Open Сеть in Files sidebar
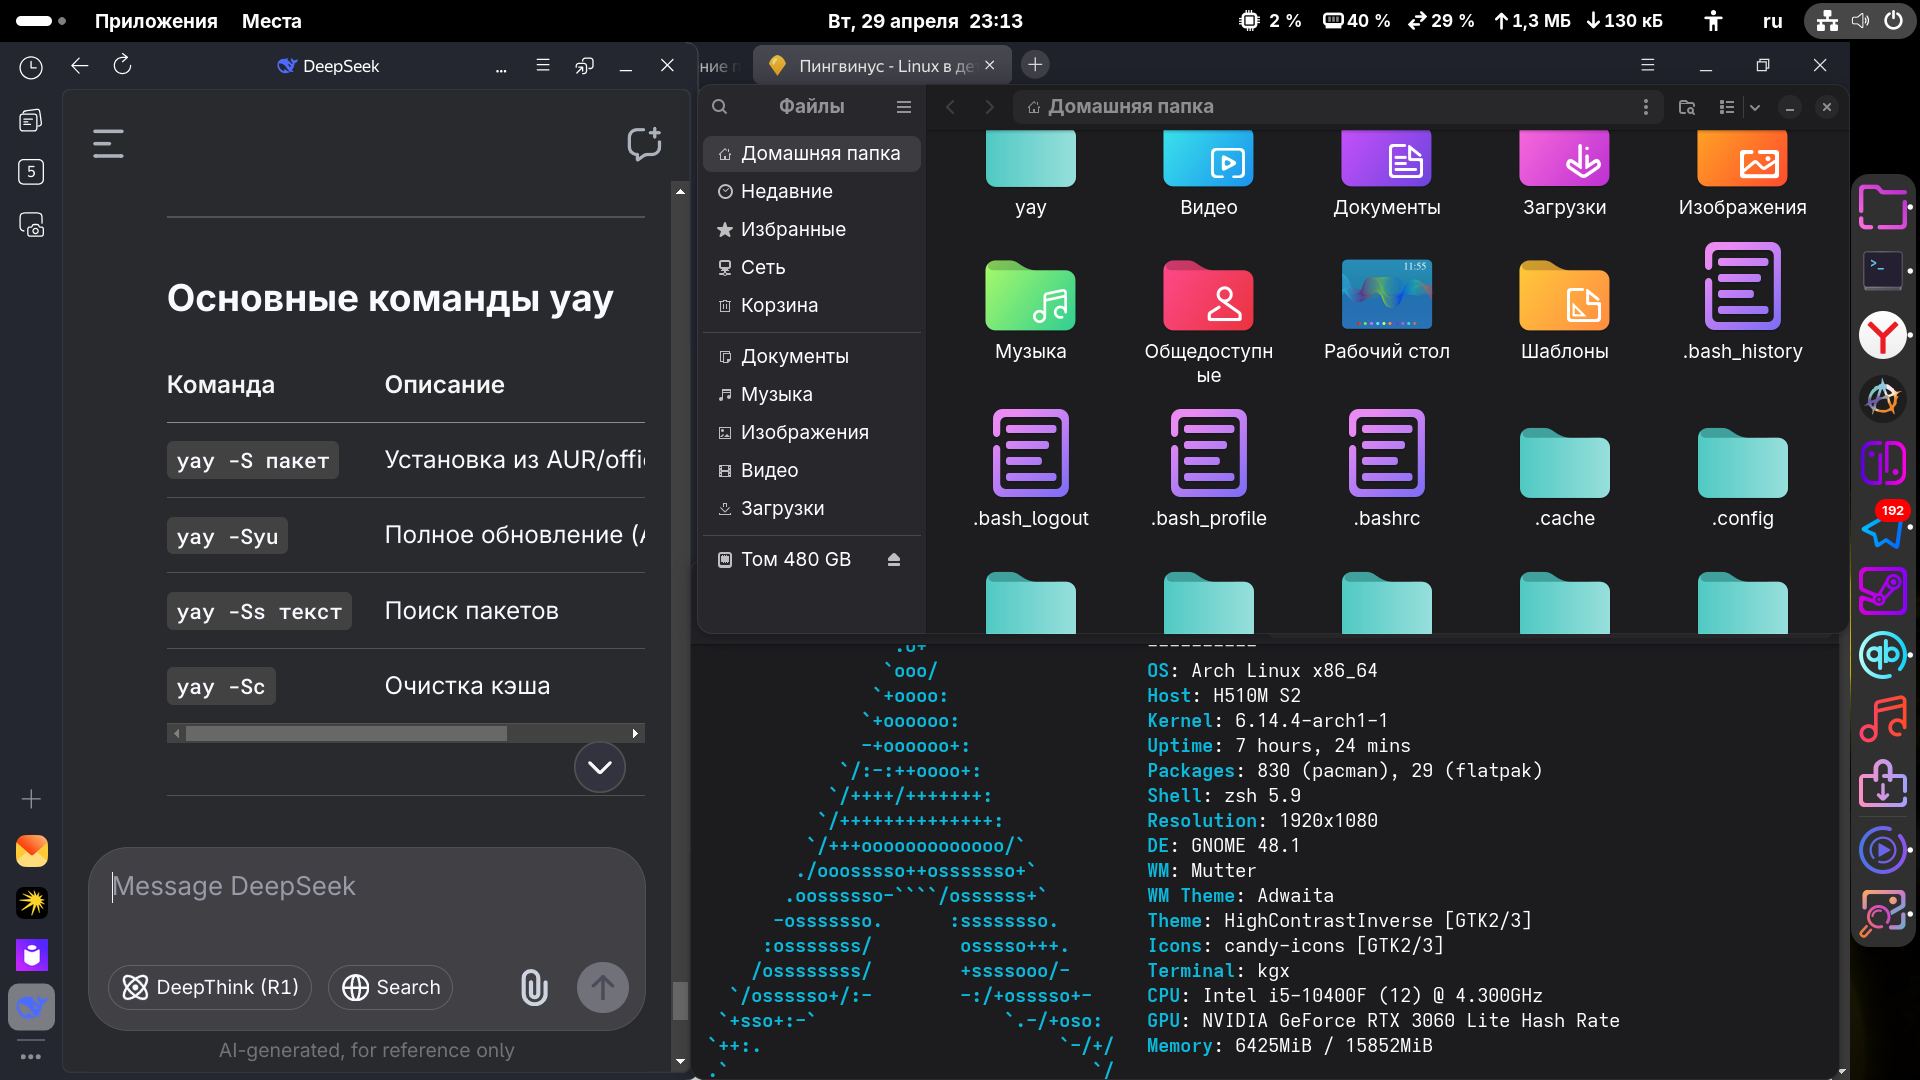Screen dimensions: 1920x1080 [x=811, y=268]
